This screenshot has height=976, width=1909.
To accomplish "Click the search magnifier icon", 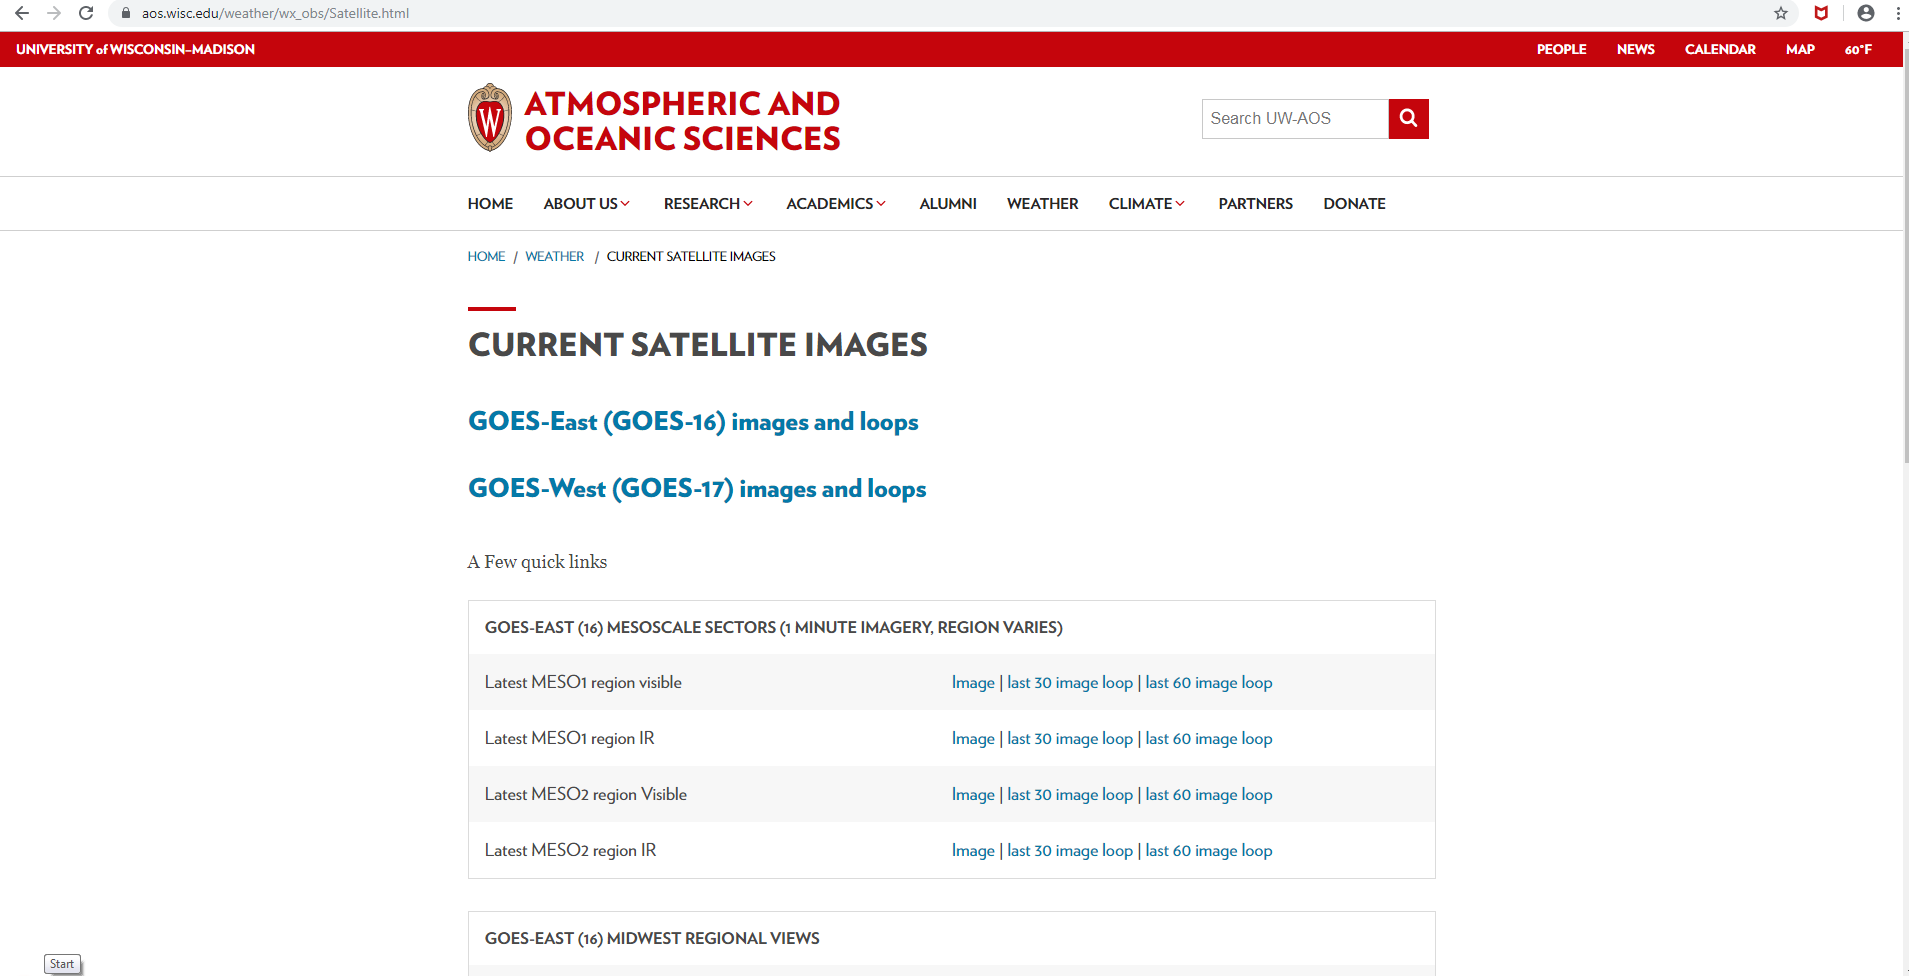I will [1408, 118].
